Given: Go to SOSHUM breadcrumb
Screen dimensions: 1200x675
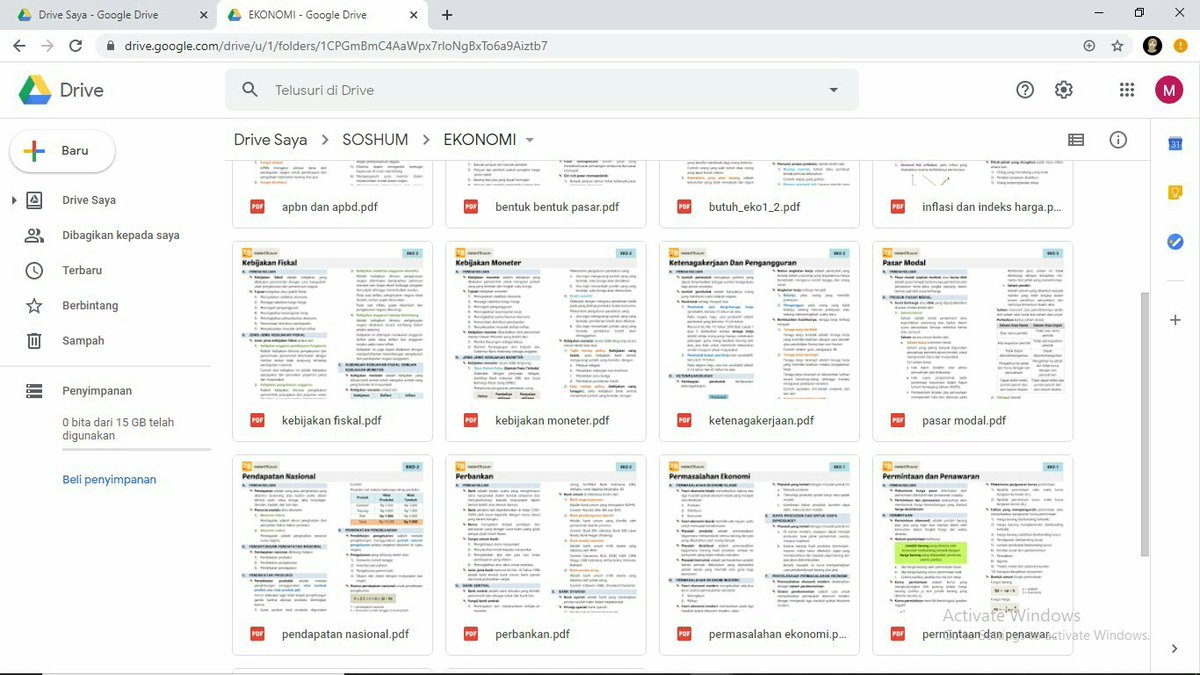Looking at the screenshot, I should pos(375,140).
